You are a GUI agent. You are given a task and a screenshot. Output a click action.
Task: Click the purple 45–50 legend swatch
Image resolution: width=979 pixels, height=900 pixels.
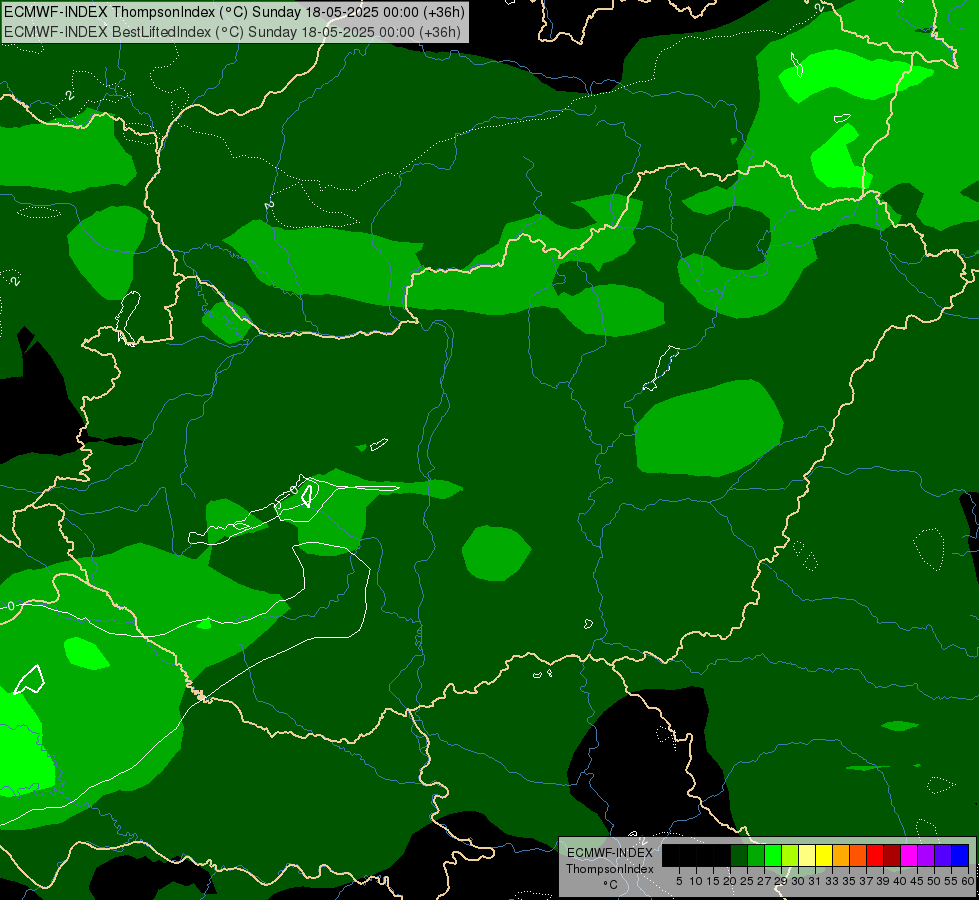coord(927,855)
